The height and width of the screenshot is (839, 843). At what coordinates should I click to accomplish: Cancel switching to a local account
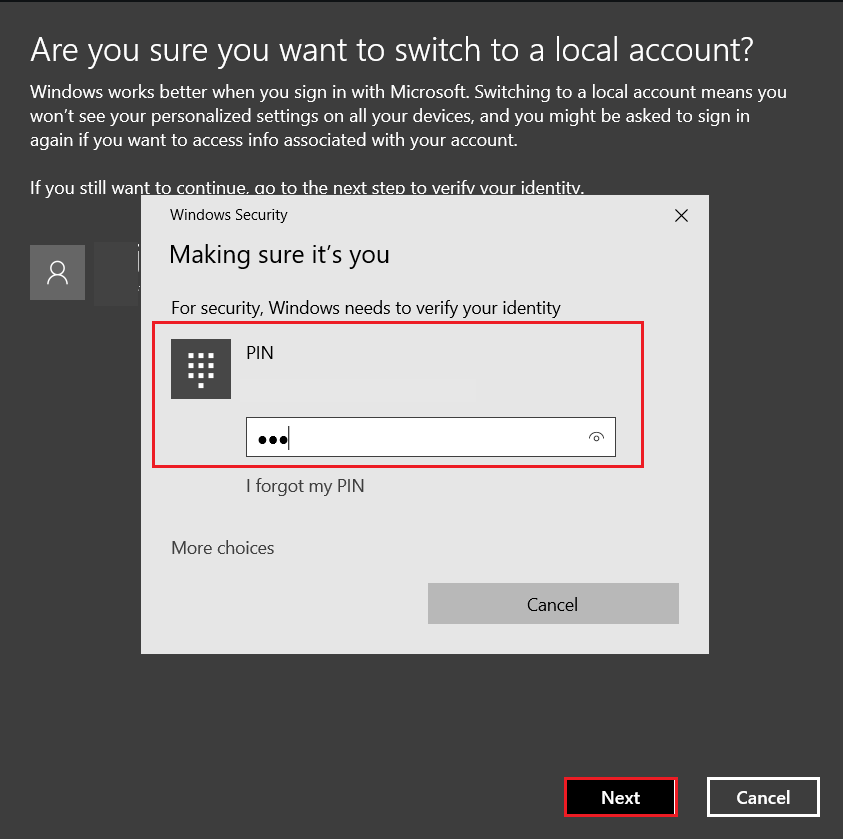tap(763, 797)
